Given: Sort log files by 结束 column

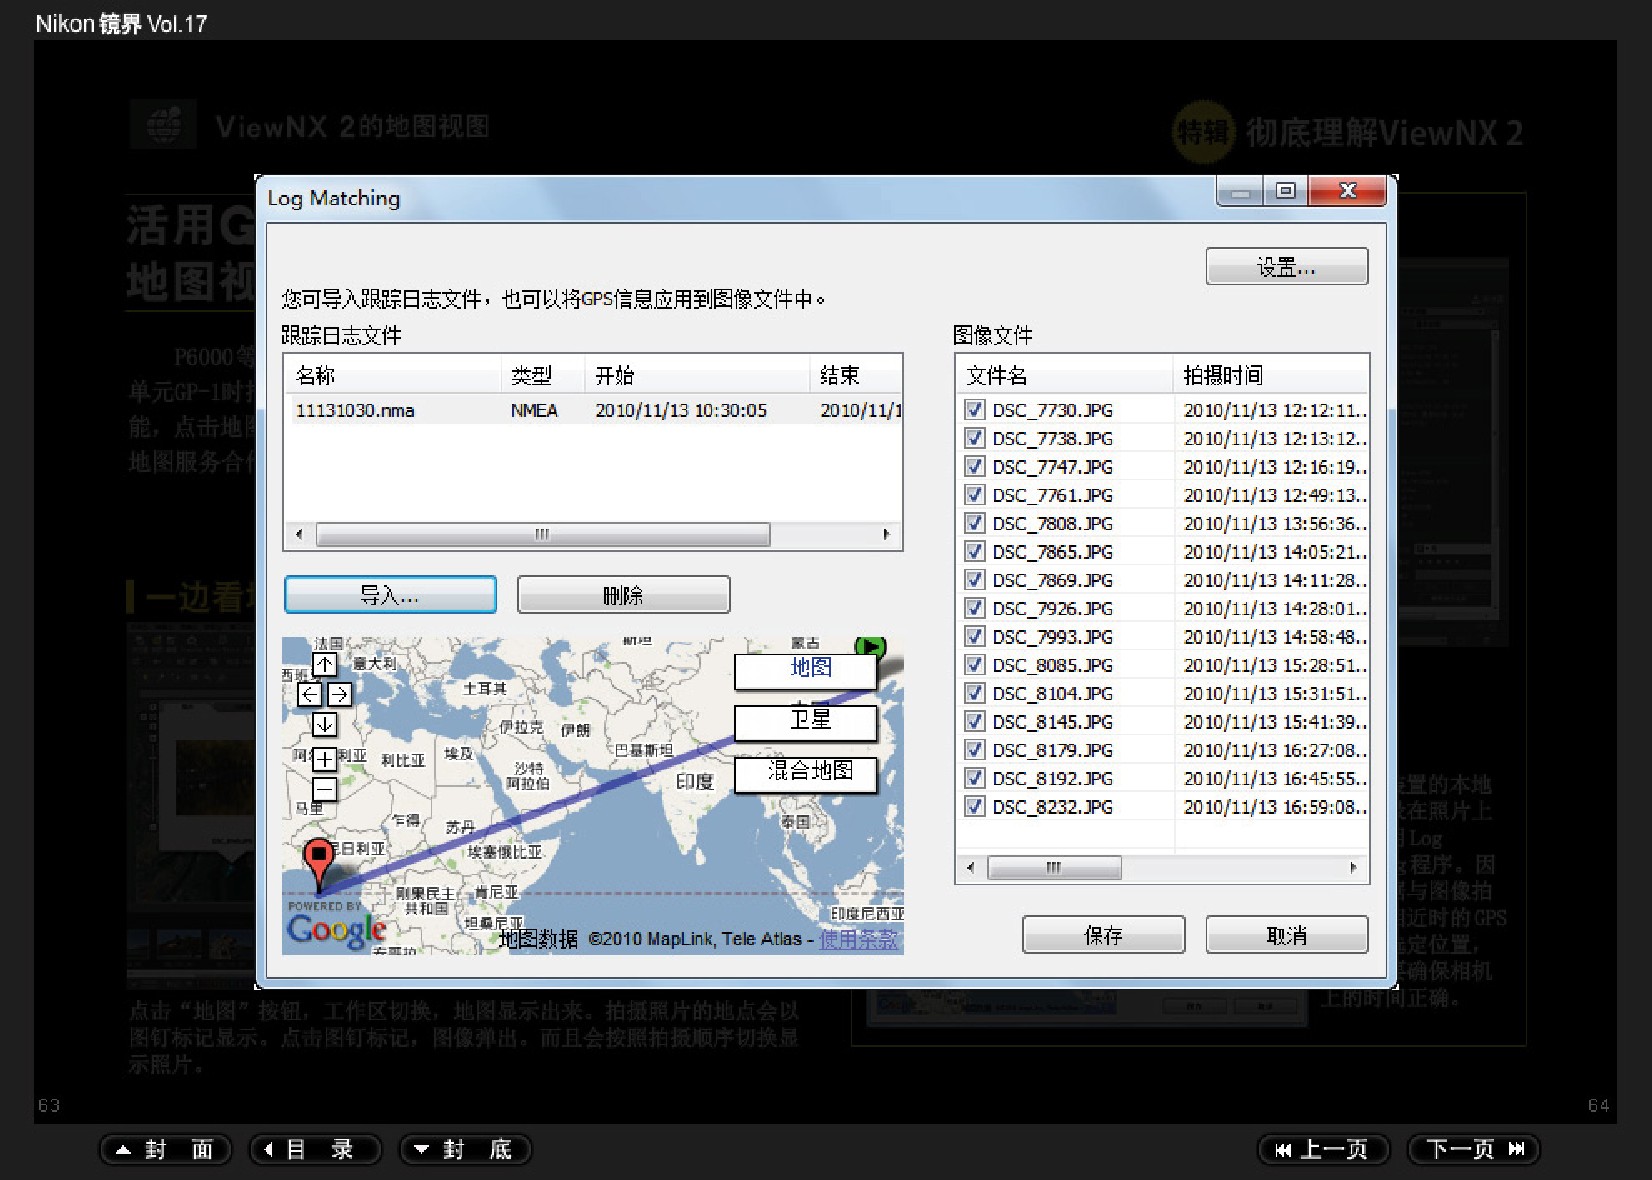Looking at the screenshot, I should pyautogui.click(x=856, y=375).
